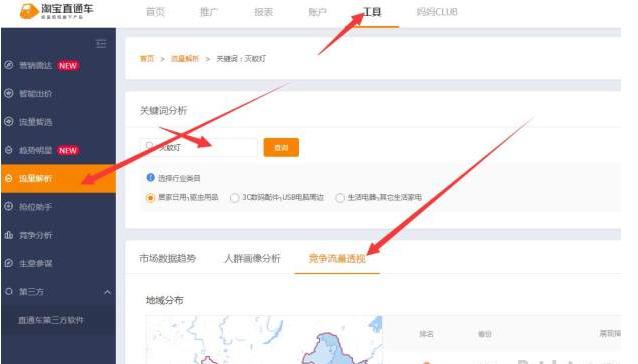Click the orange 查询 button
The height and width of the screenshot is (364, 638).
[x=281, y=147]
